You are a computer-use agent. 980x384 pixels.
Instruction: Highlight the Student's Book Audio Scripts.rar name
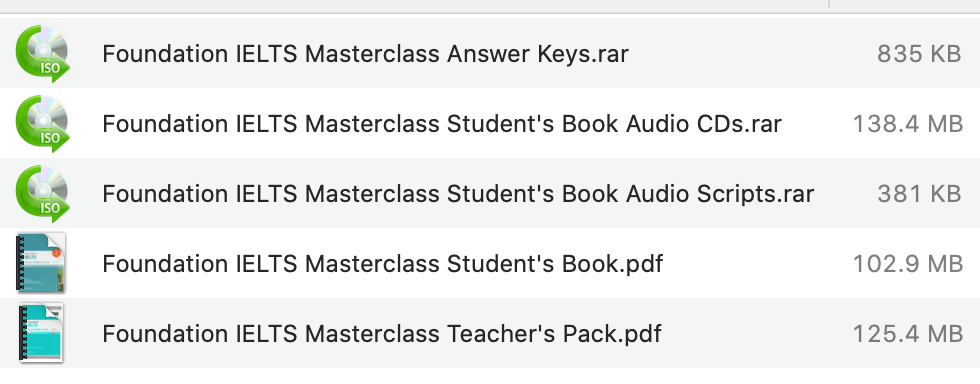tap(458, 195)
